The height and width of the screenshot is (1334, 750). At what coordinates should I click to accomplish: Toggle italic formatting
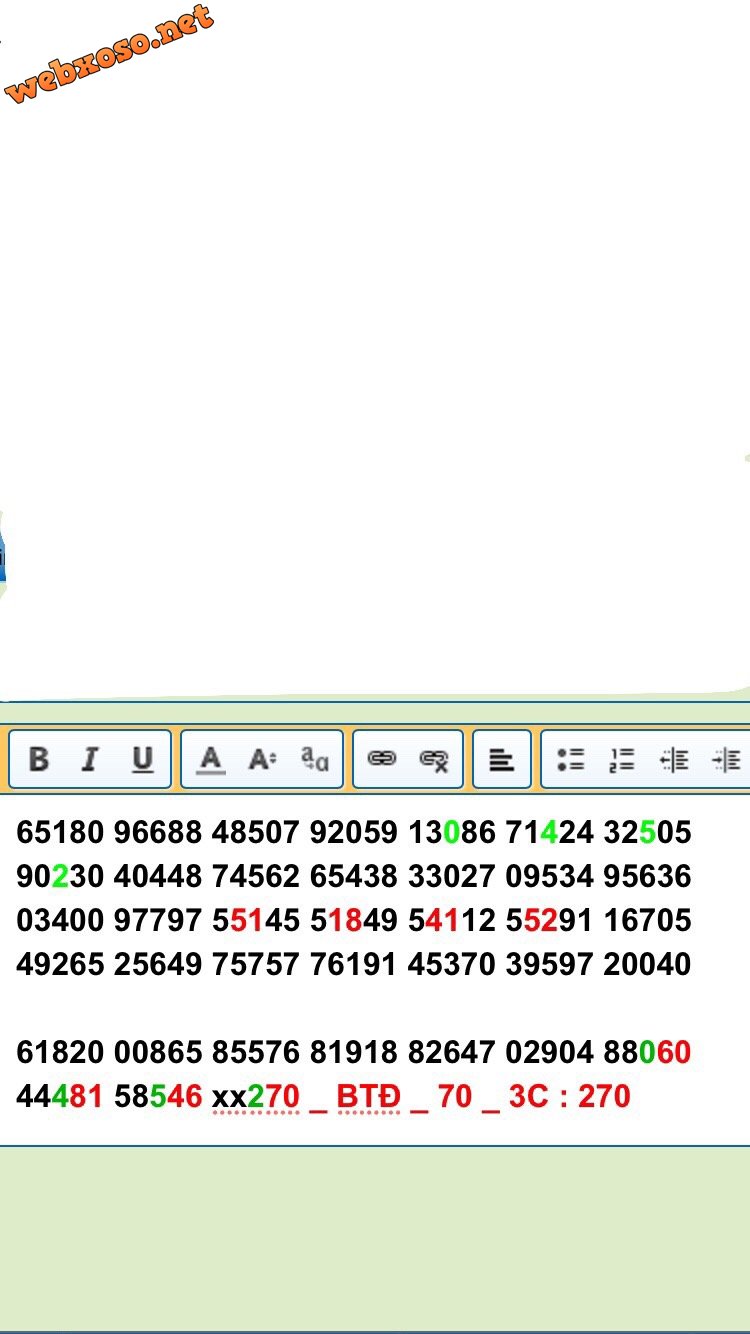(90, 760)
